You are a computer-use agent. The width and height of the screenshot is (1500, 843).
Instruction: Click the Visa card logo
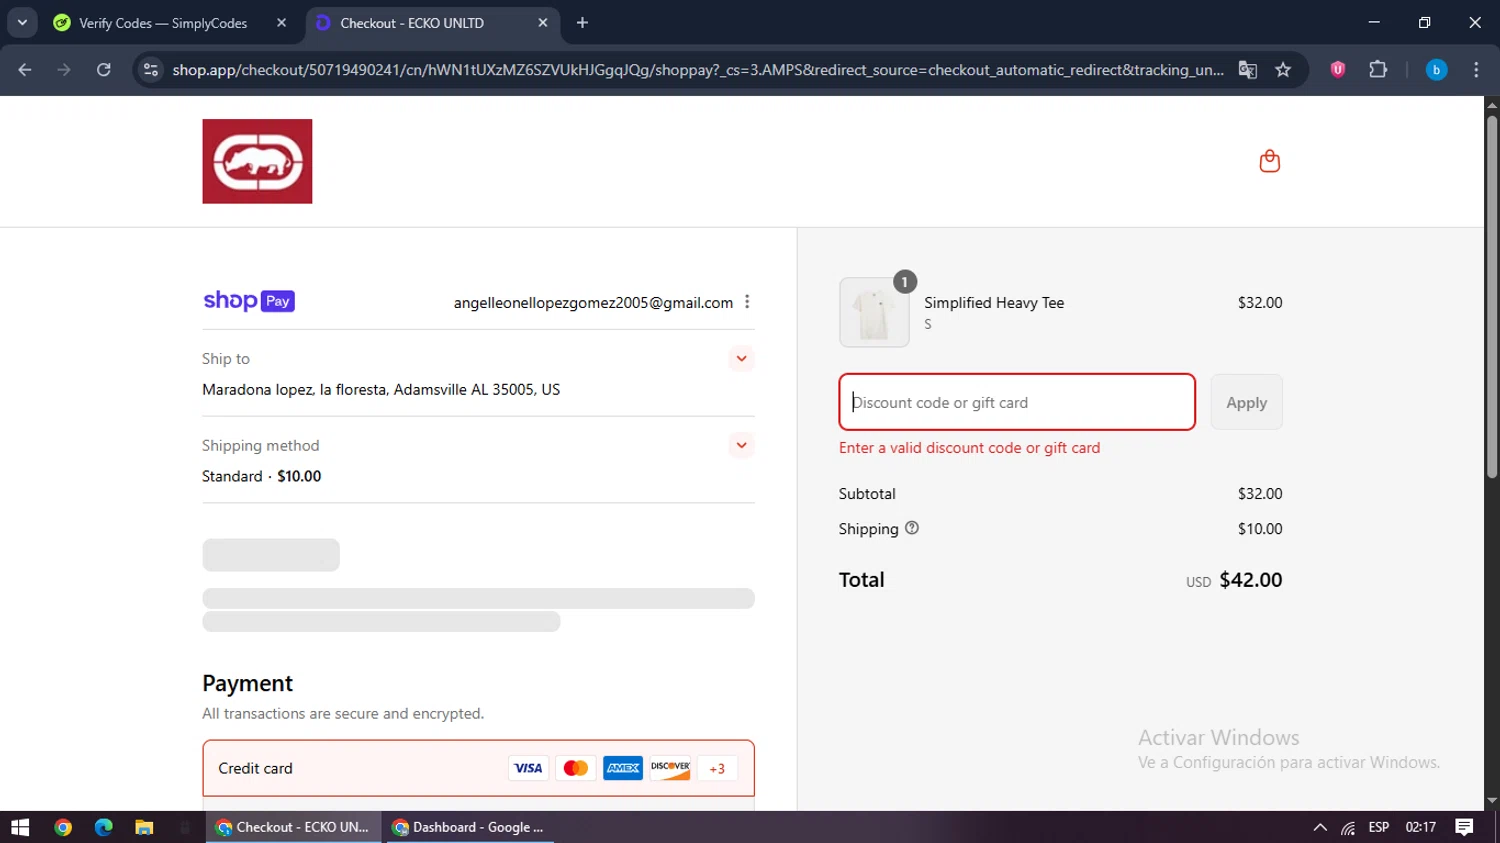point(528,768)
